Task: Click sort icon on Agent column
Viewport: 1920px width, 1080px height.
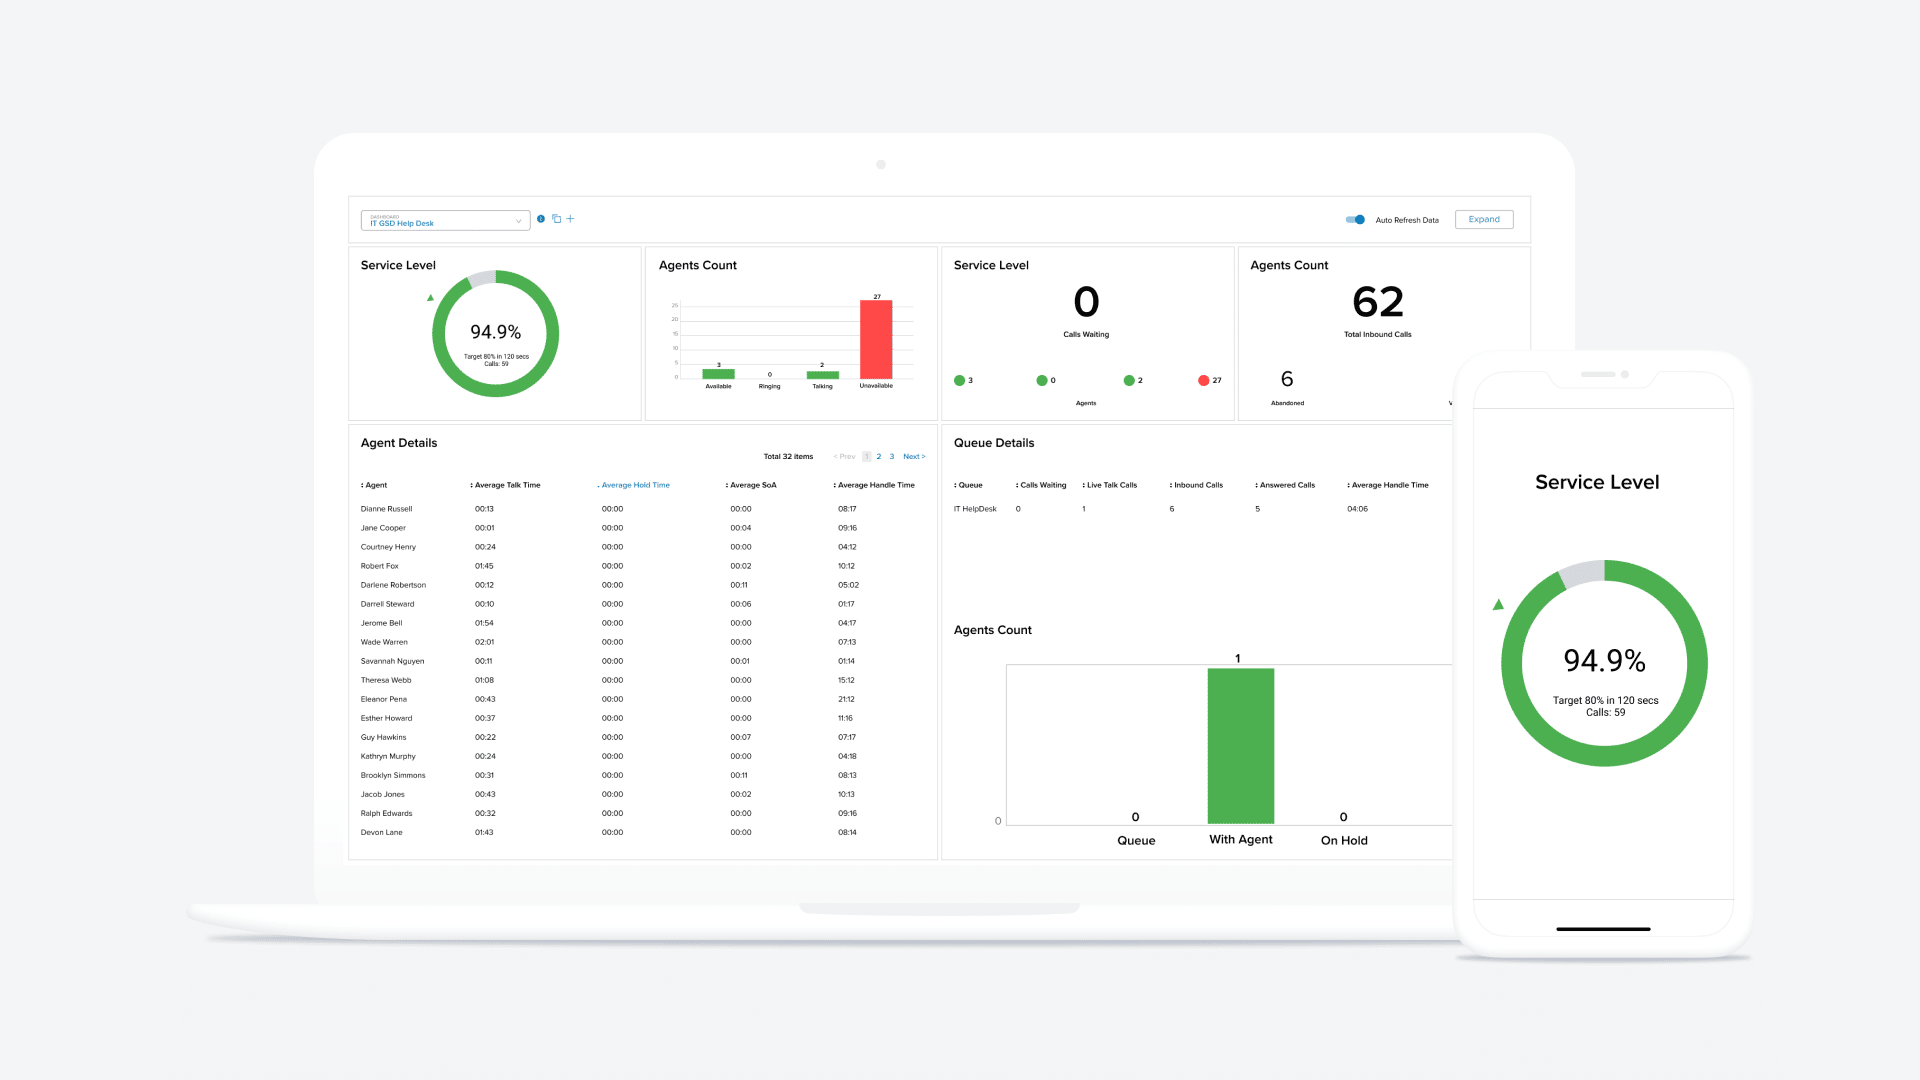Action: [x=362, y=485]
